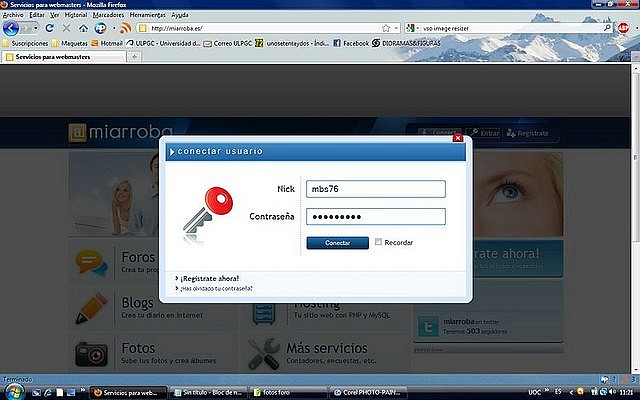Open the URL bar history dropdown arrow
The image size is (640, 400).
pyautogui.click(x=396, y=28)
